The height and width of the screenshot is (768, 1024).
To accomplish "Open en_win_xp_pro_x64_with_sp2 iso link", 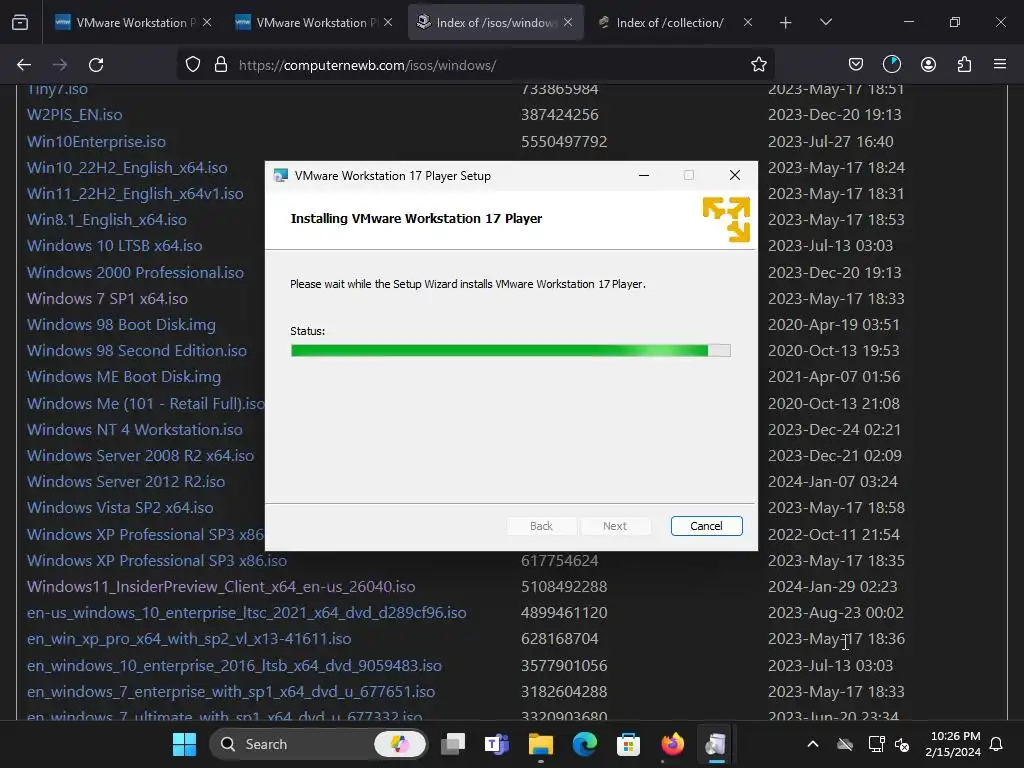I will coord(189,639).
